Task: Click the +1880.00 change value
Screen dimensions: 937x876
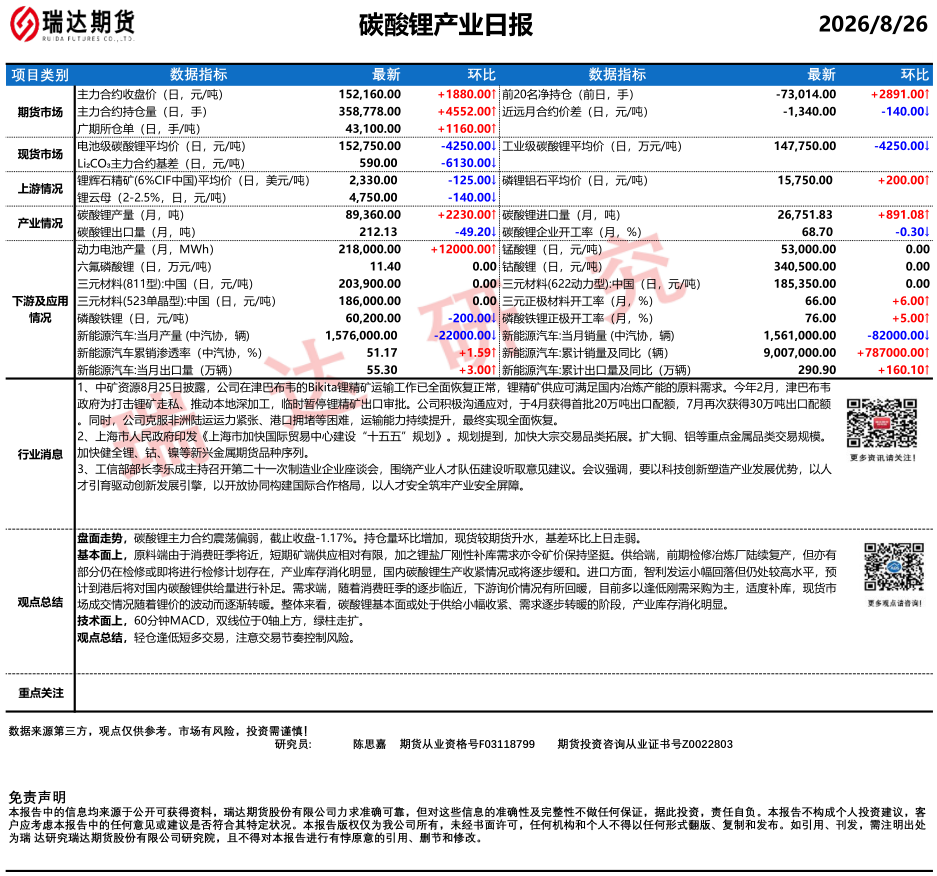Action: pyautogui.click(x=466, y=94)
